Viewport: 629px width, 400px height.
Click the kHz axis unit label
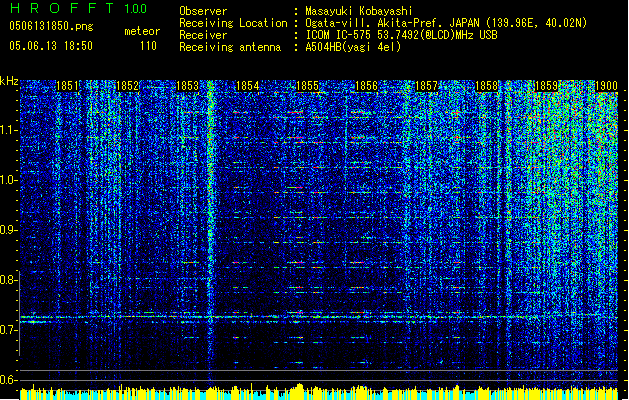pyautogui.click(x=9, y=81)
